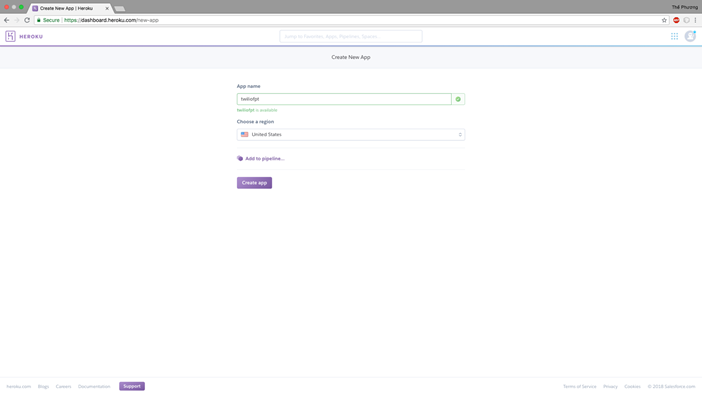
Task: Click the pipeline icon beside Add to pipeline
Action: (240, 159)
